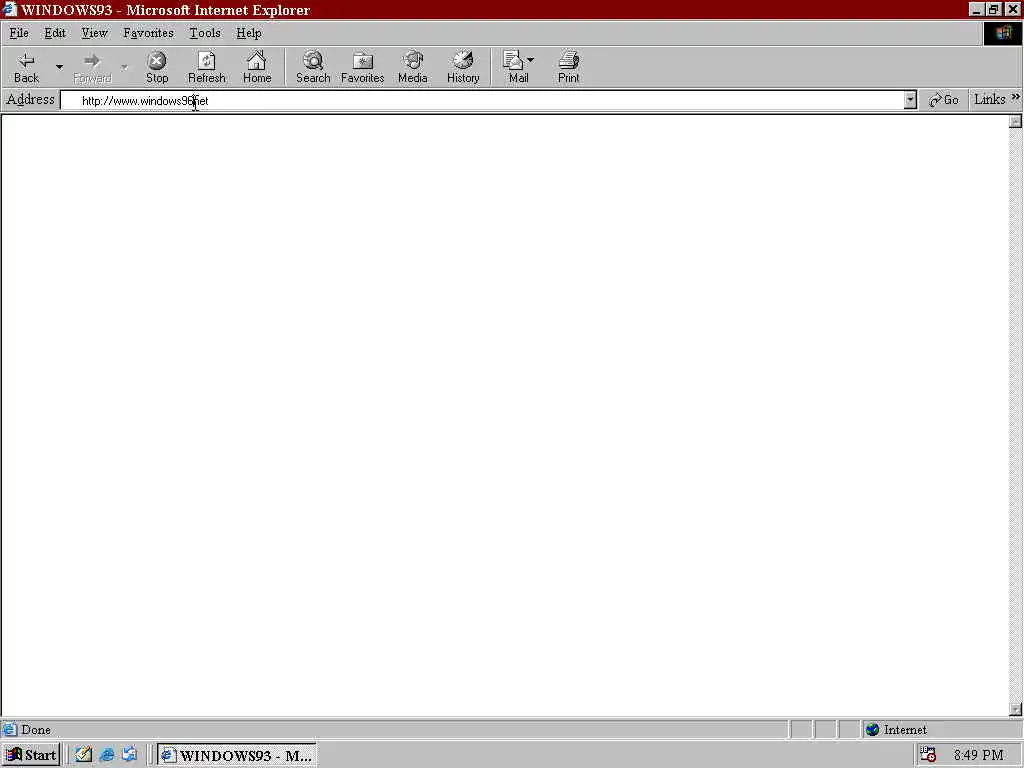The width and height of the screenshot is (1024, 768).
Task: Launch Outlook Express from Quick Launch
Action: coord(129,755)
